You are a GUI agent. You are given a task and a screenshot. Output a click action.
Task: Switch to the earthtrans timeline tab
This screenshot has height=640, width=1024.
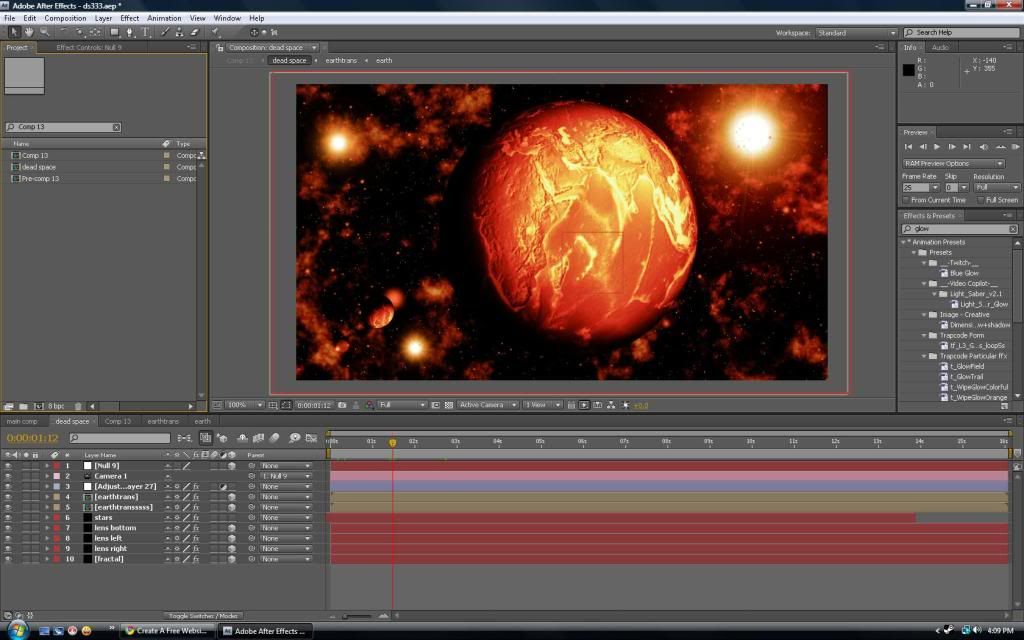tap(162, 421)
